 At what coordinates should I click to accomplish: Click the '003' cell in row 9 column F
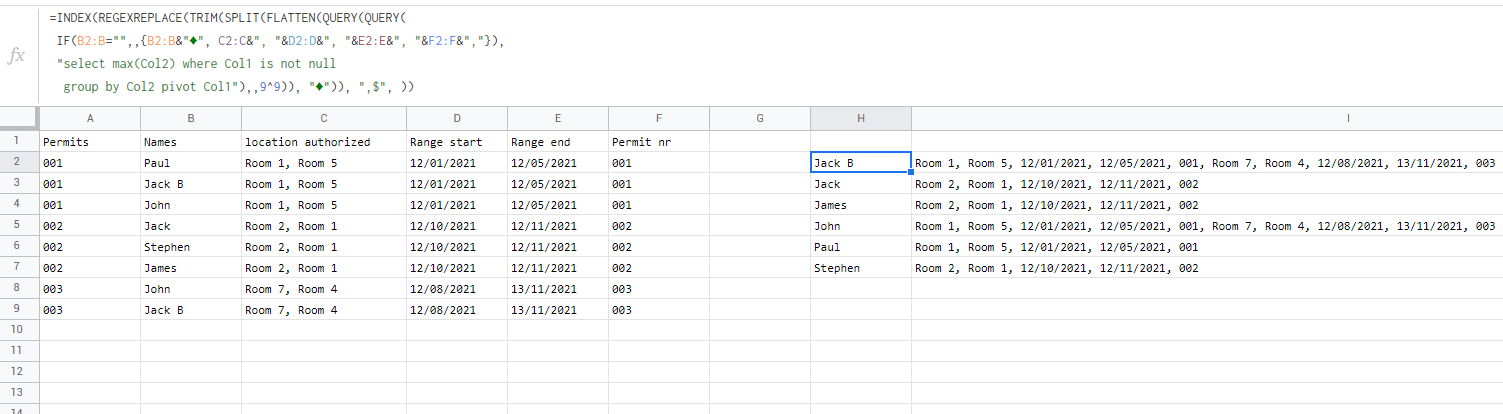point(659,309)
